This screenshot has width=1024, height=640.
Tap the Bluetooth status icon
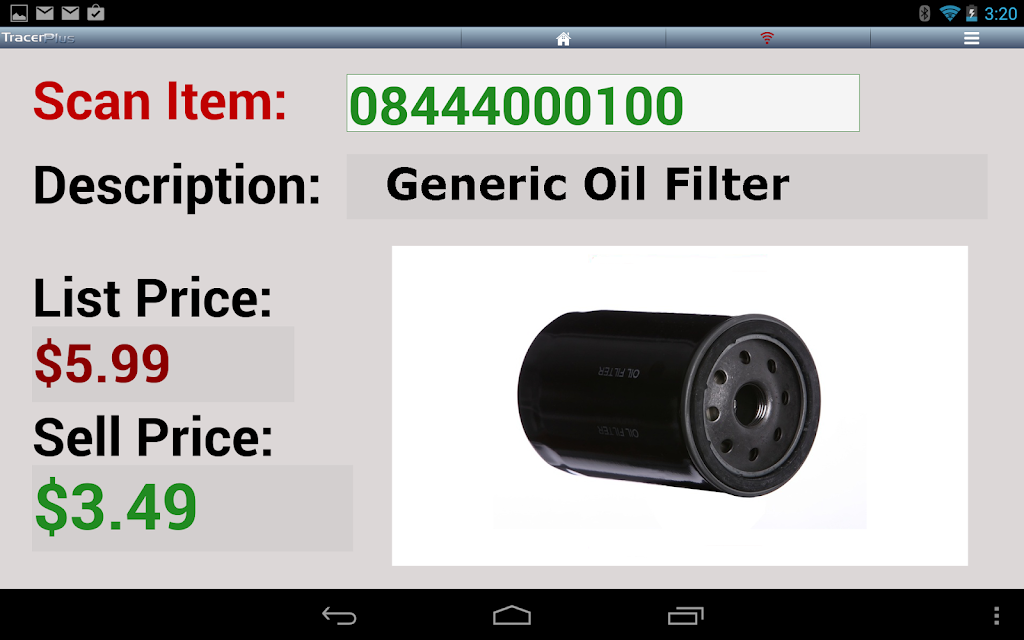pyautogui.click(x=924, y=13)
